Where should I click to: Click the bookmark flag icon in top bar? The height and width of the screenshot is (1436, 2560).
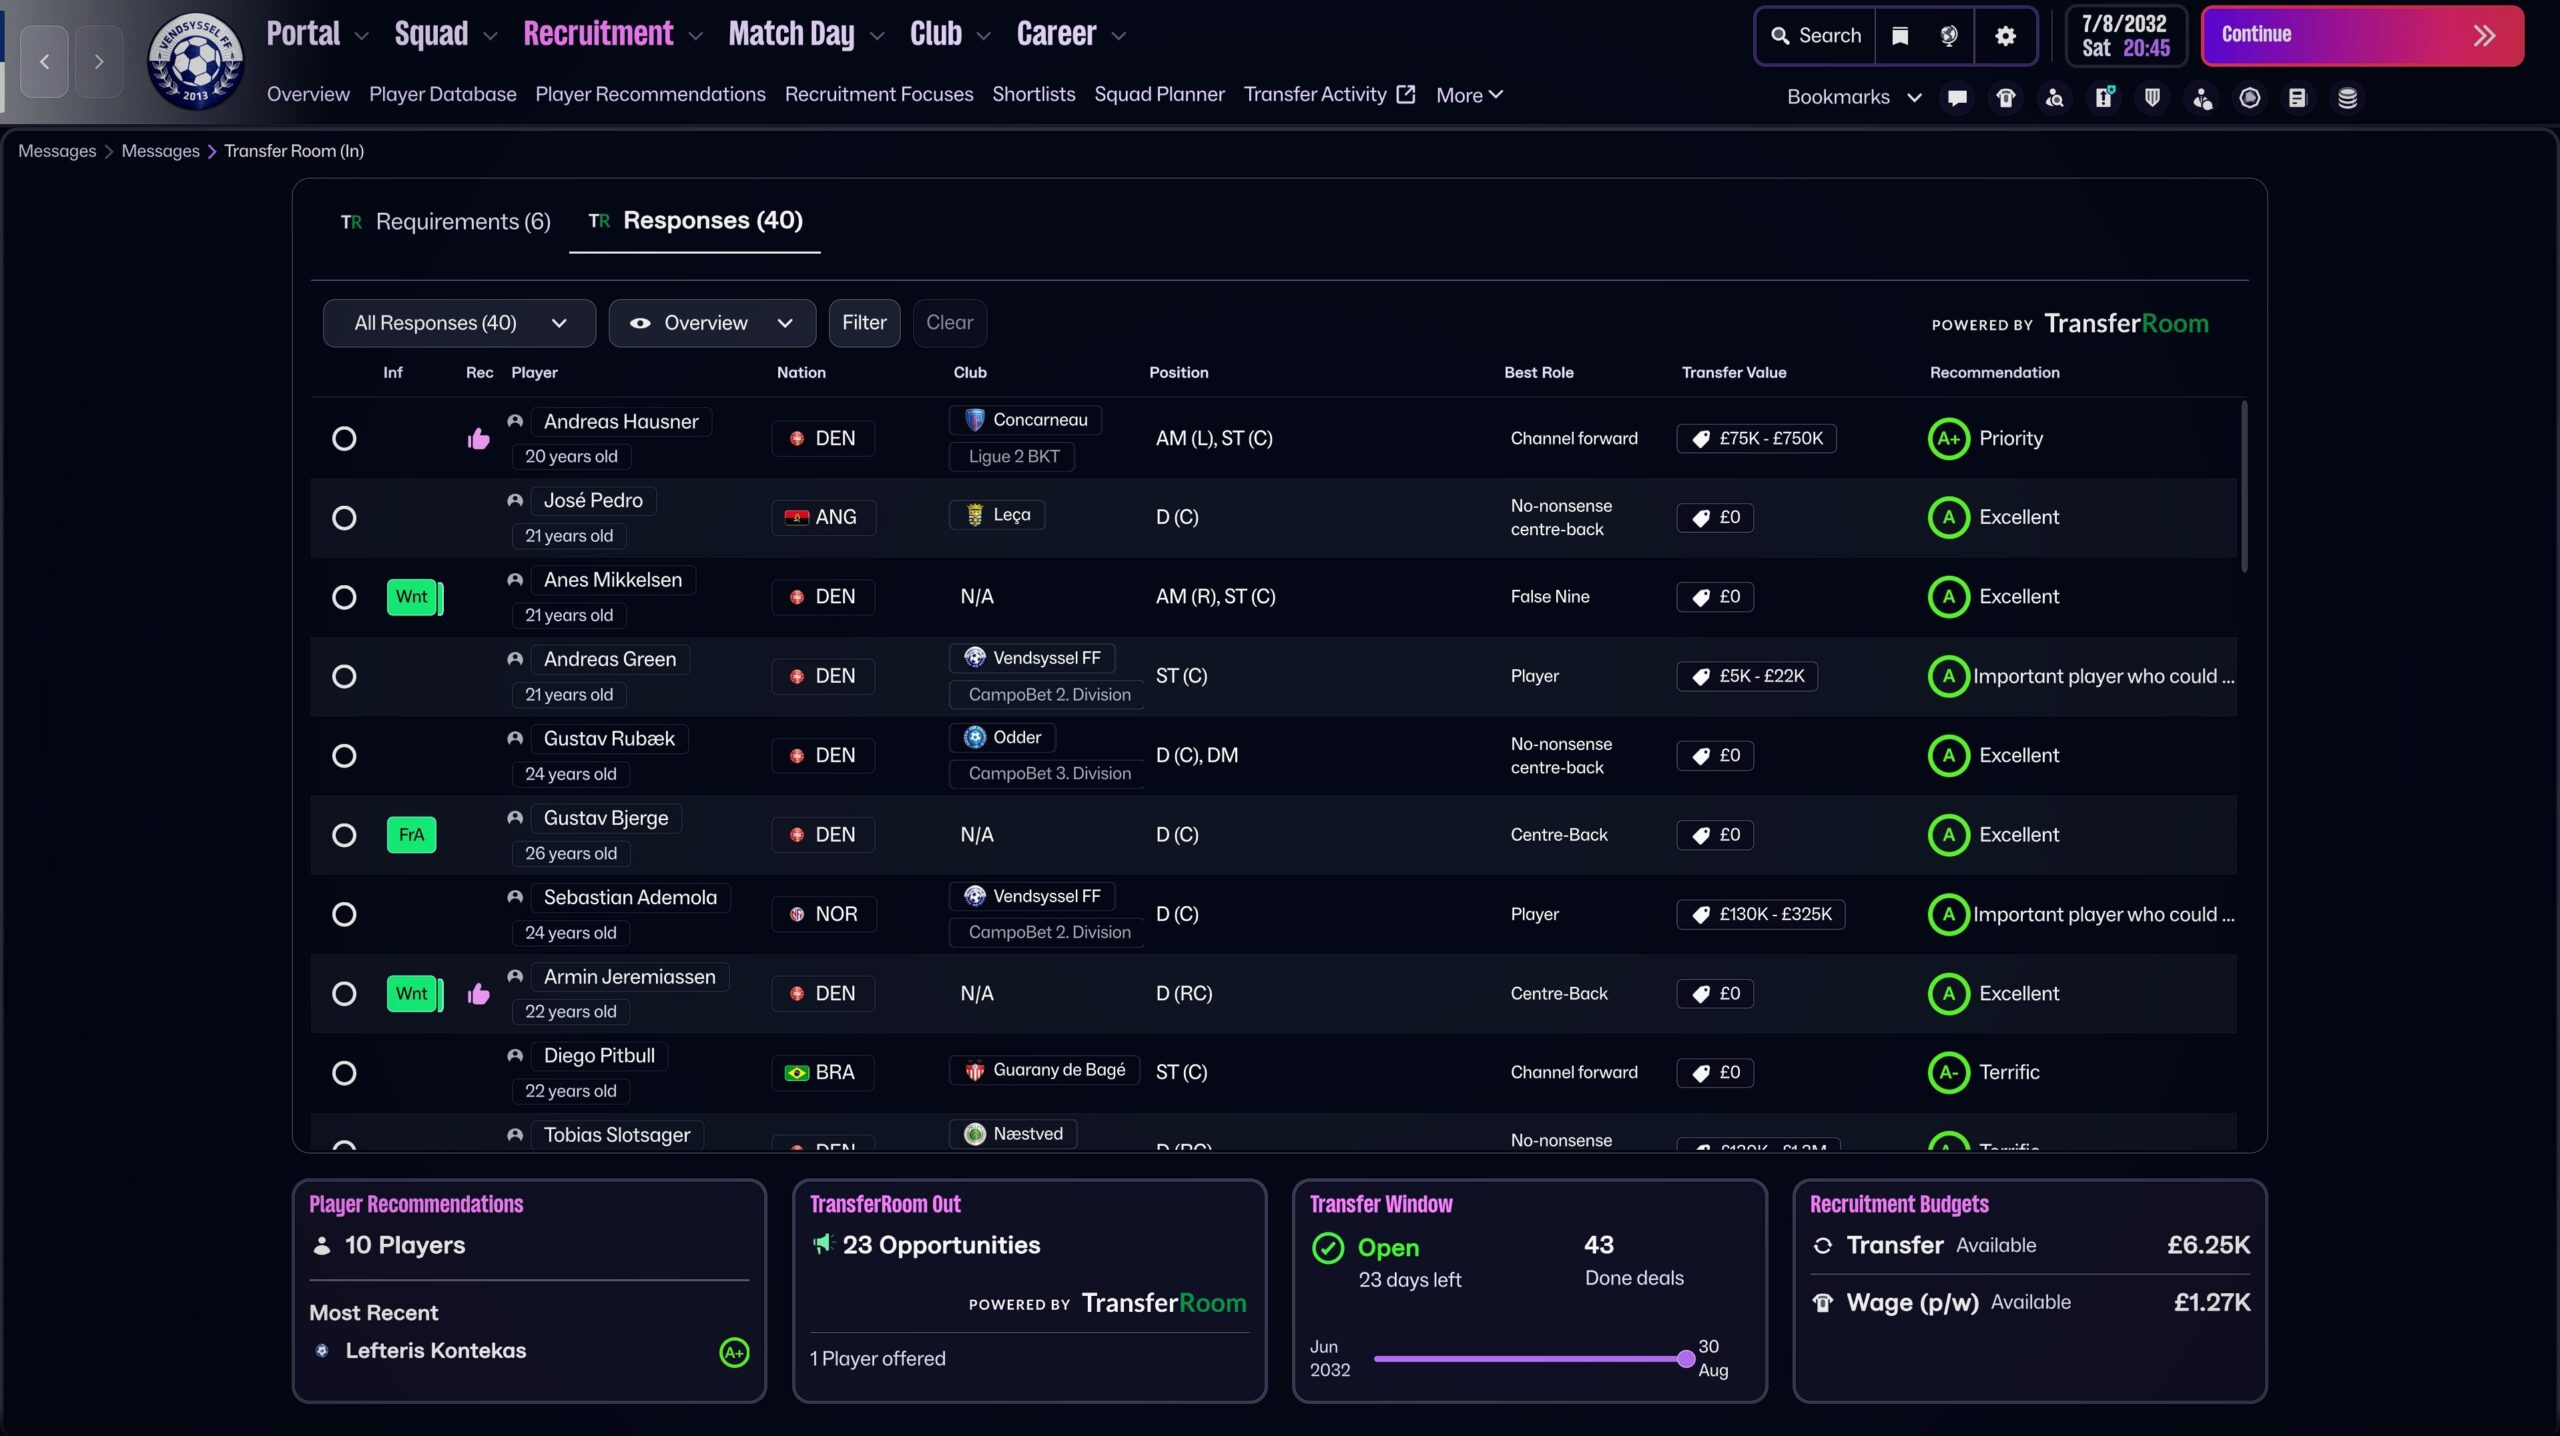point(1900,36)
